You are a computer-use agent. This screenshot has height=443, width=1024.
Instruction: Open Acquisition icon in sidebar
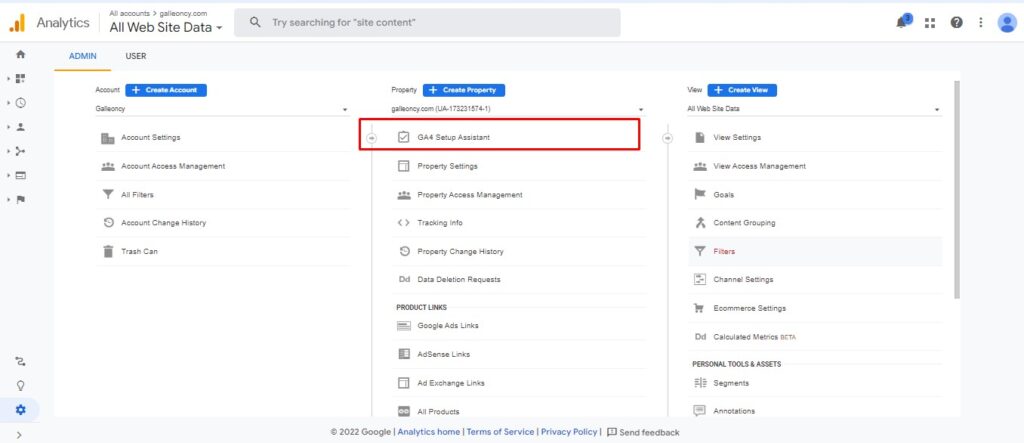20,151
